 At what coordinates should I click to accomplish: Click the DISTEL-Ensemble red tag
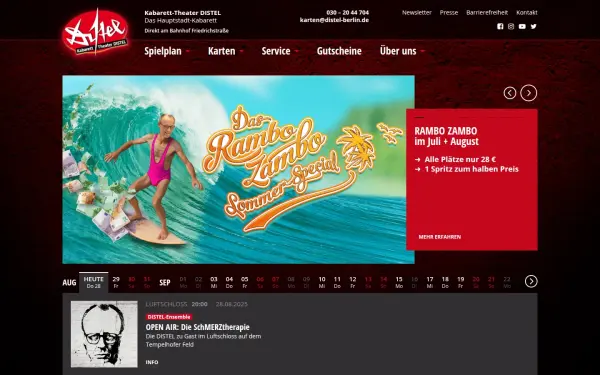pos(169,317)
